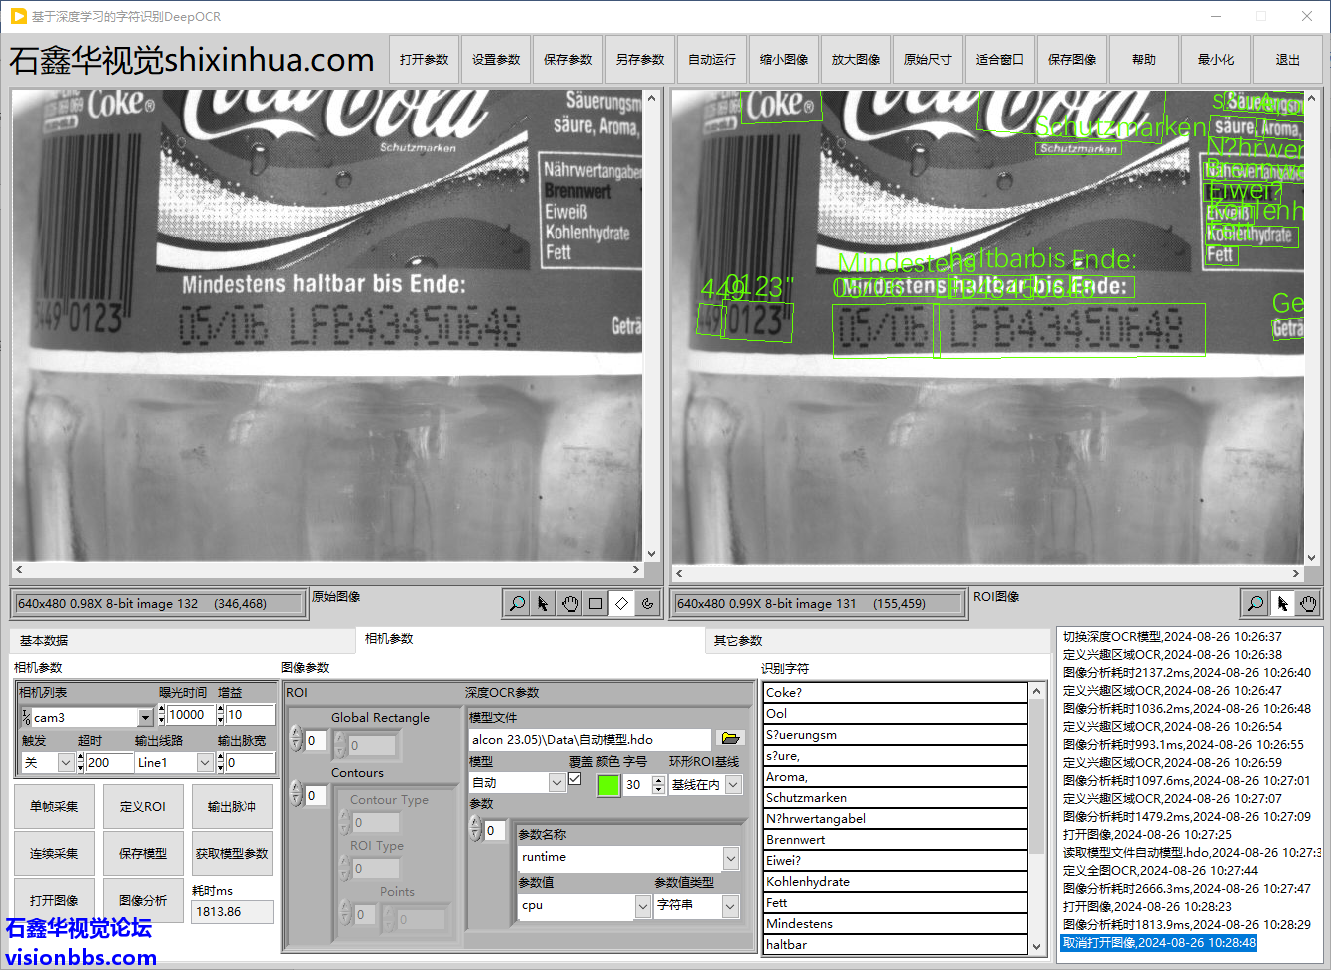Open the runtime parameter name dropdown
Viewport: 1331px width, 970px height.
[731, 858]
